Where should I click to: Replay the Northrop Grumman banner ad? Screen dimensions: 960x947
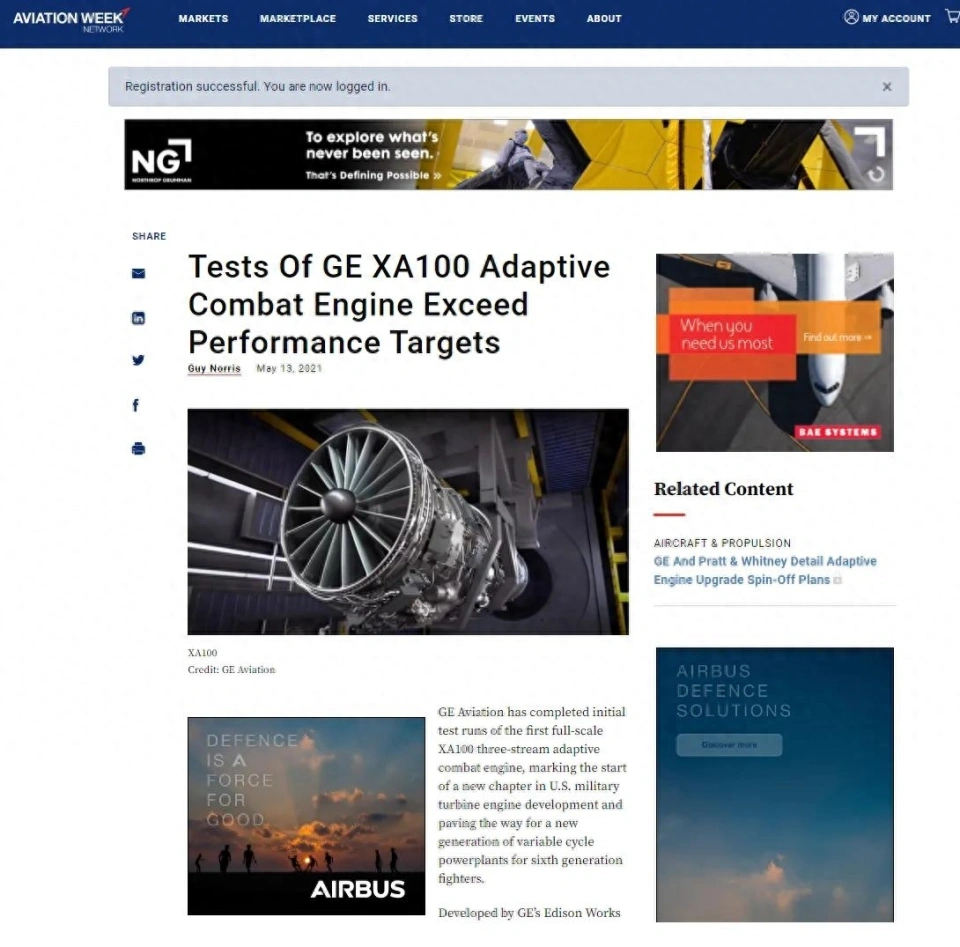click(x=876, y=174)
